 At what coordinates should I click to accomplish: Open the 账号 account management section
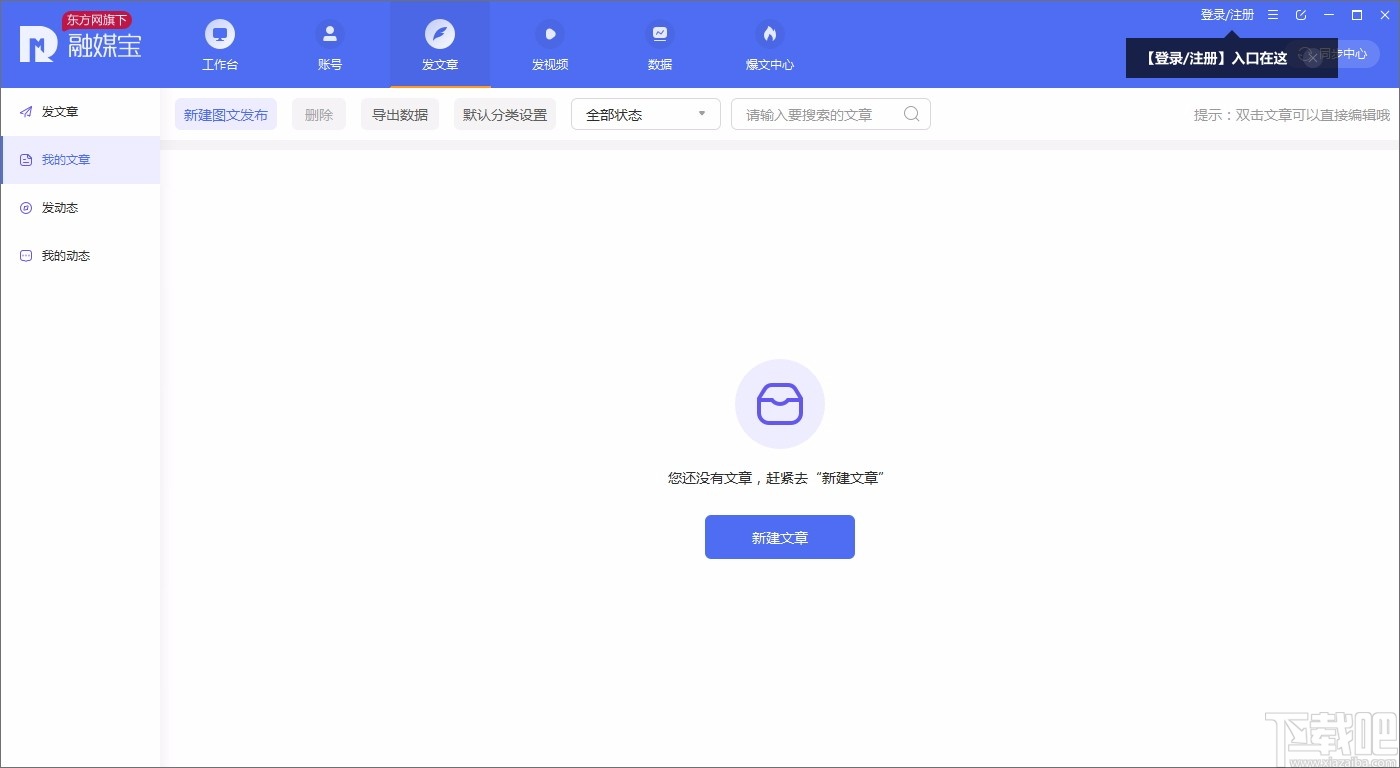tap(330, 45)
